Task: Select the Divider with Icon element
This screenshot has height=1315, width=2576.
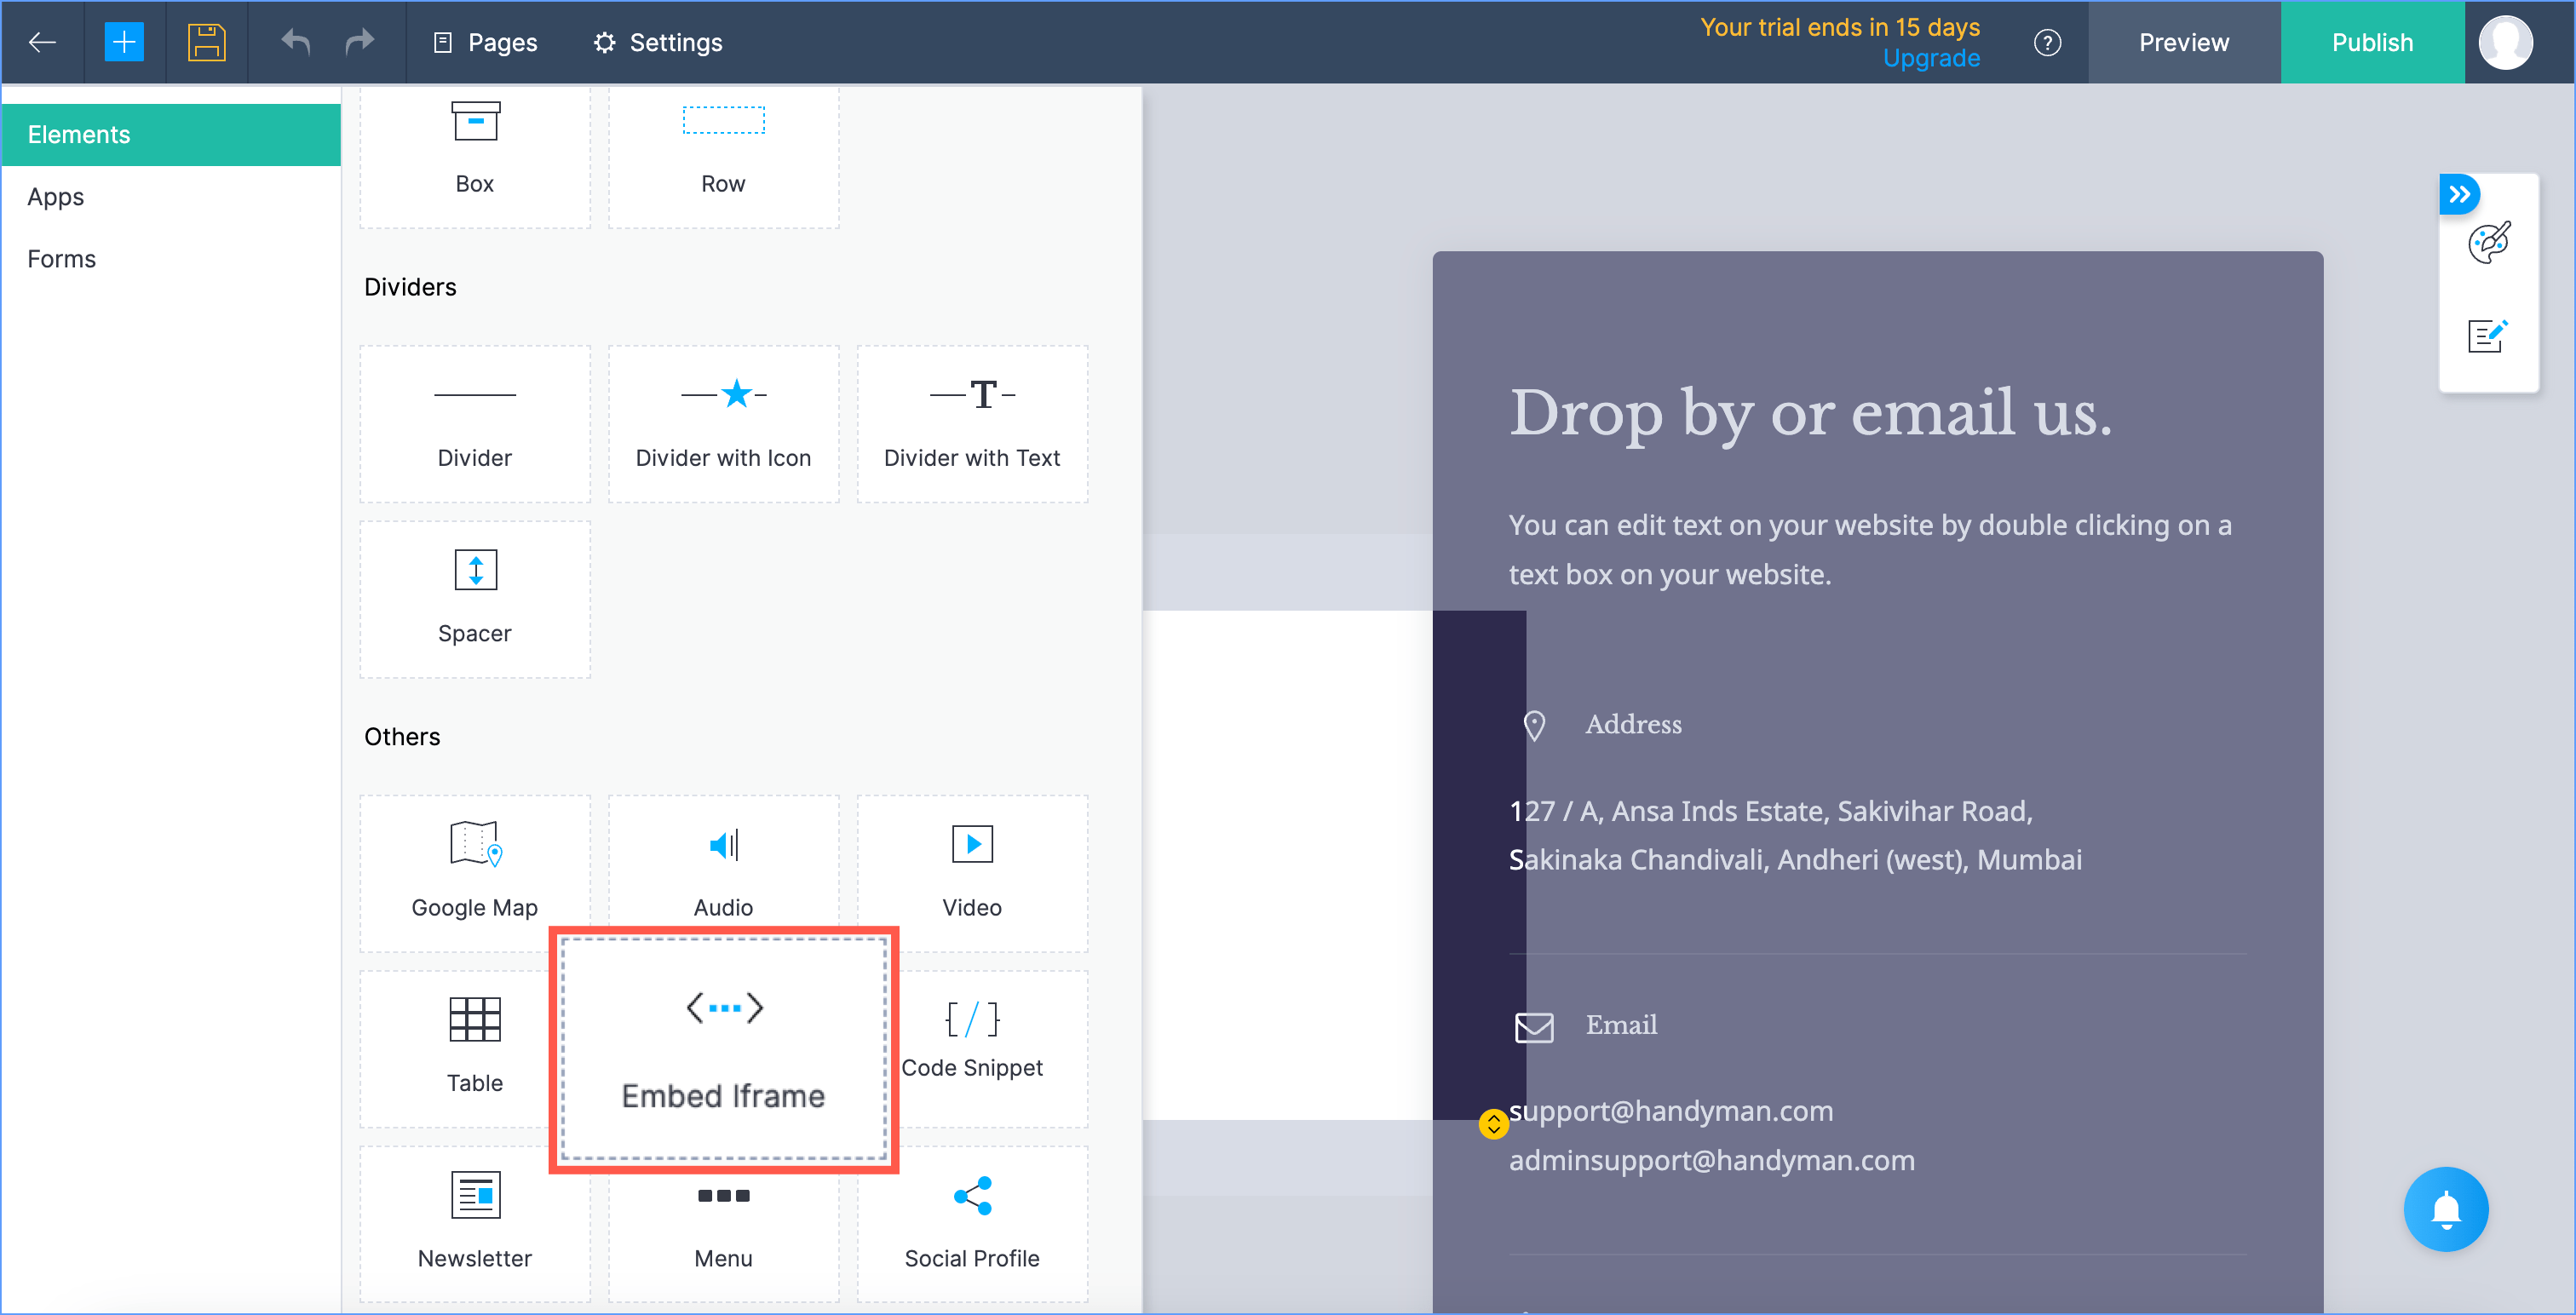Action: (x=723, y=423)
